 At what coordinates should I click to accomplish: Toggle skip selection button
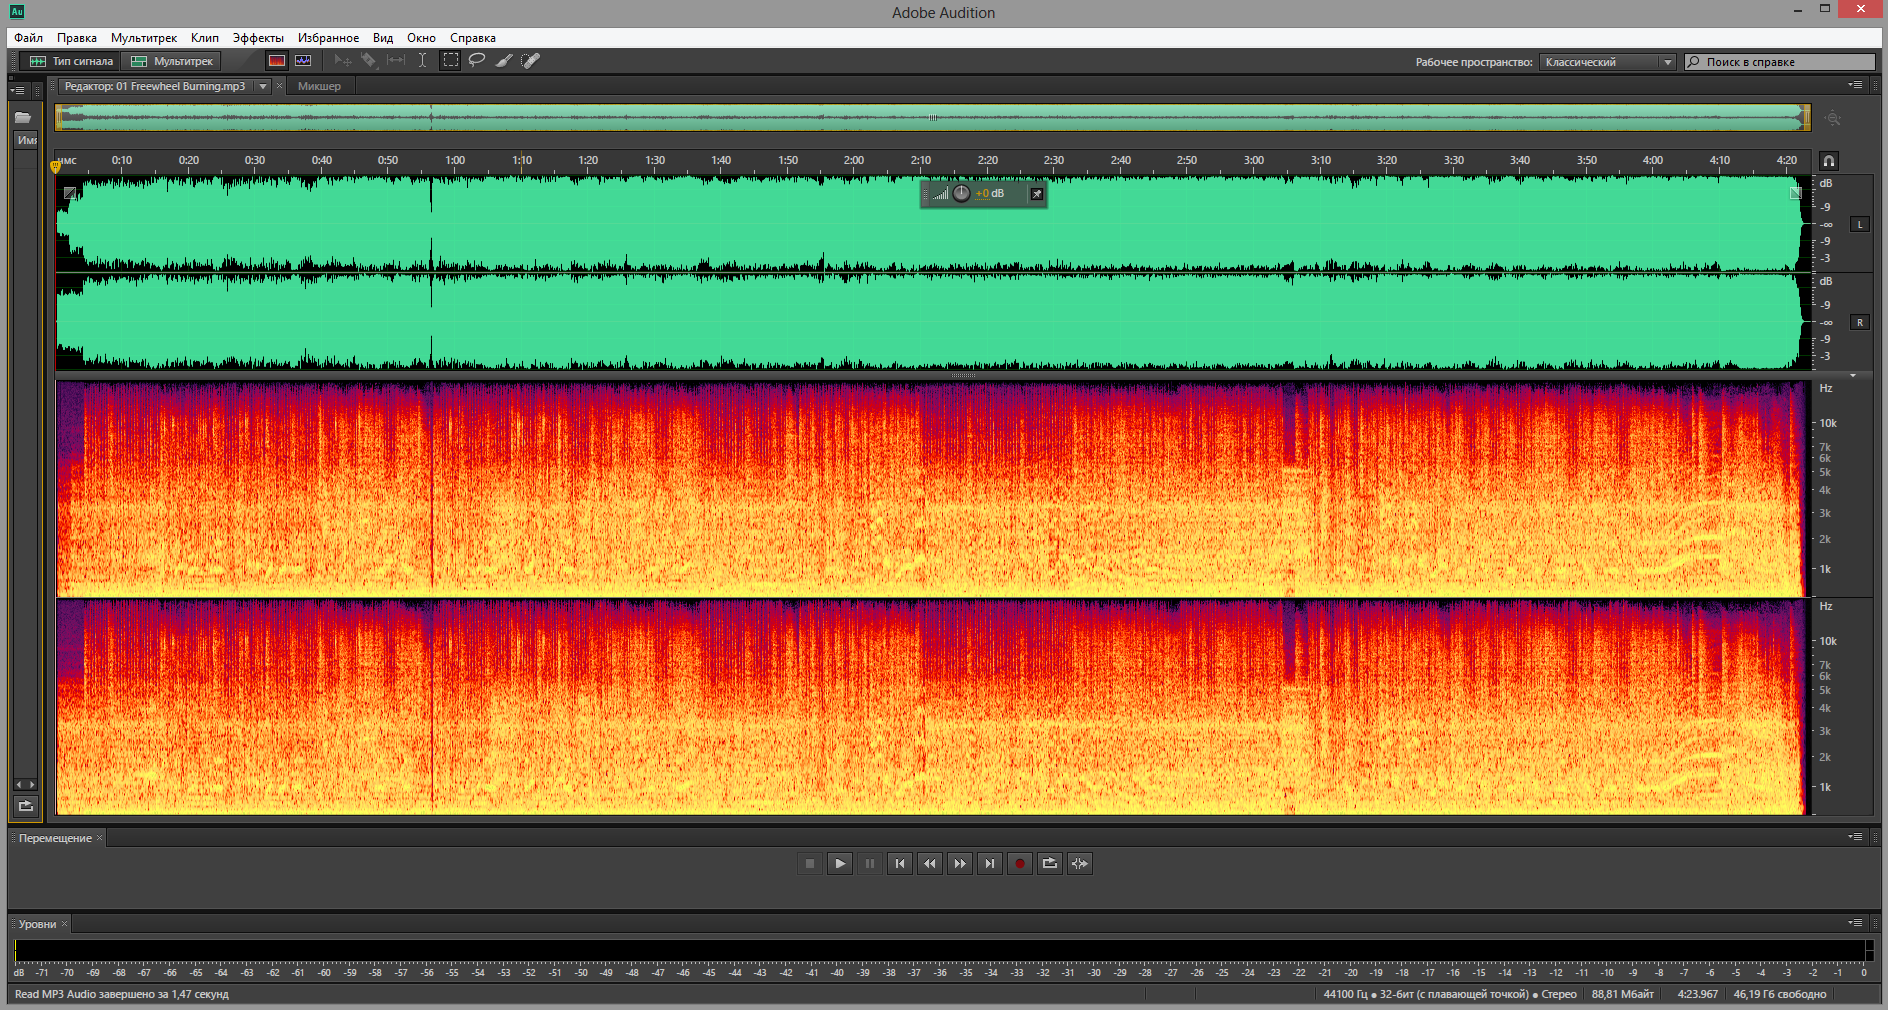coord(1080,863)
